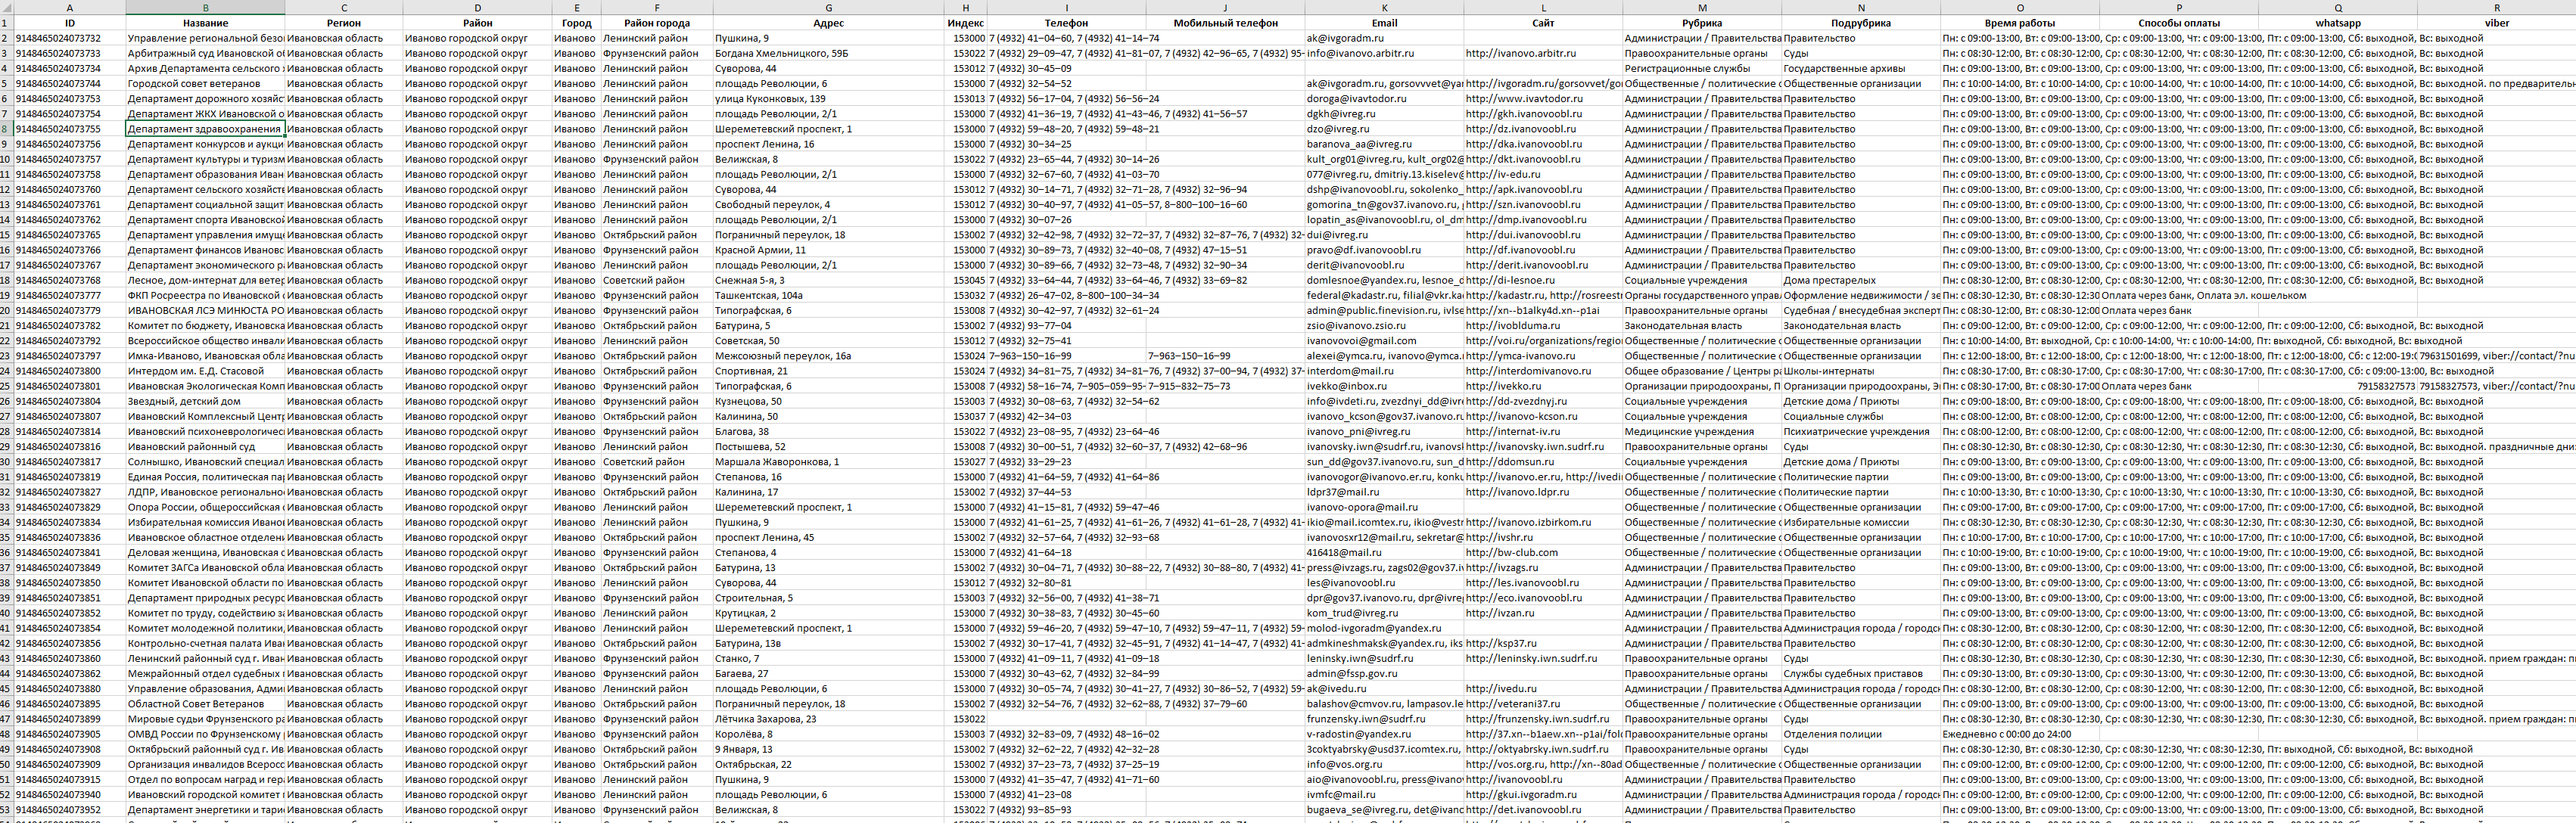Click the Подрубрика header cell
The image size is (2576, 823).
coord(1861,23)
